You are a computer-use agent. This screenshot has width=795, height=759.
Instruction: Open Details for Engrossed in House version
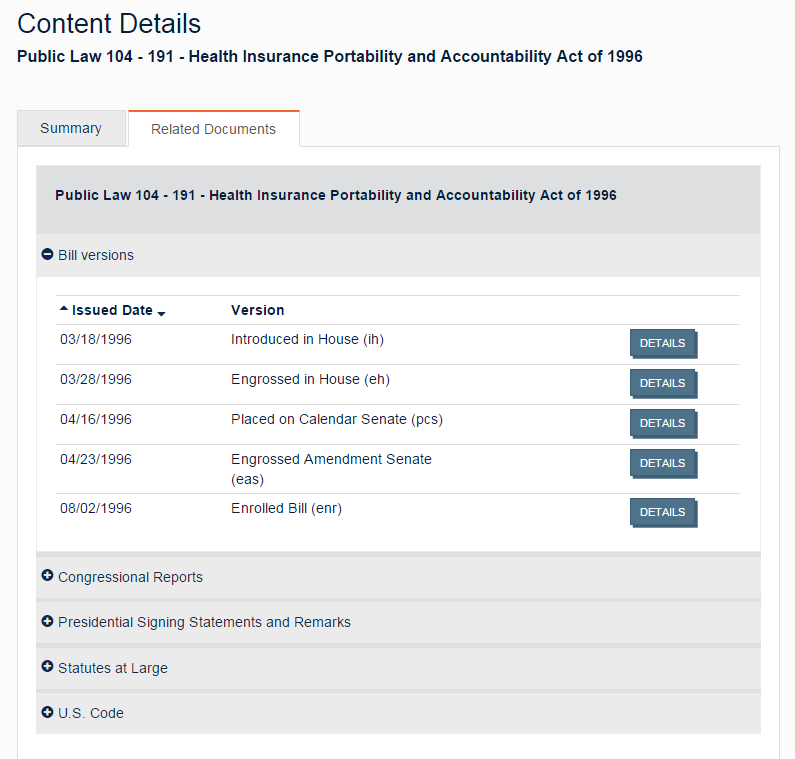coord(662,383)
